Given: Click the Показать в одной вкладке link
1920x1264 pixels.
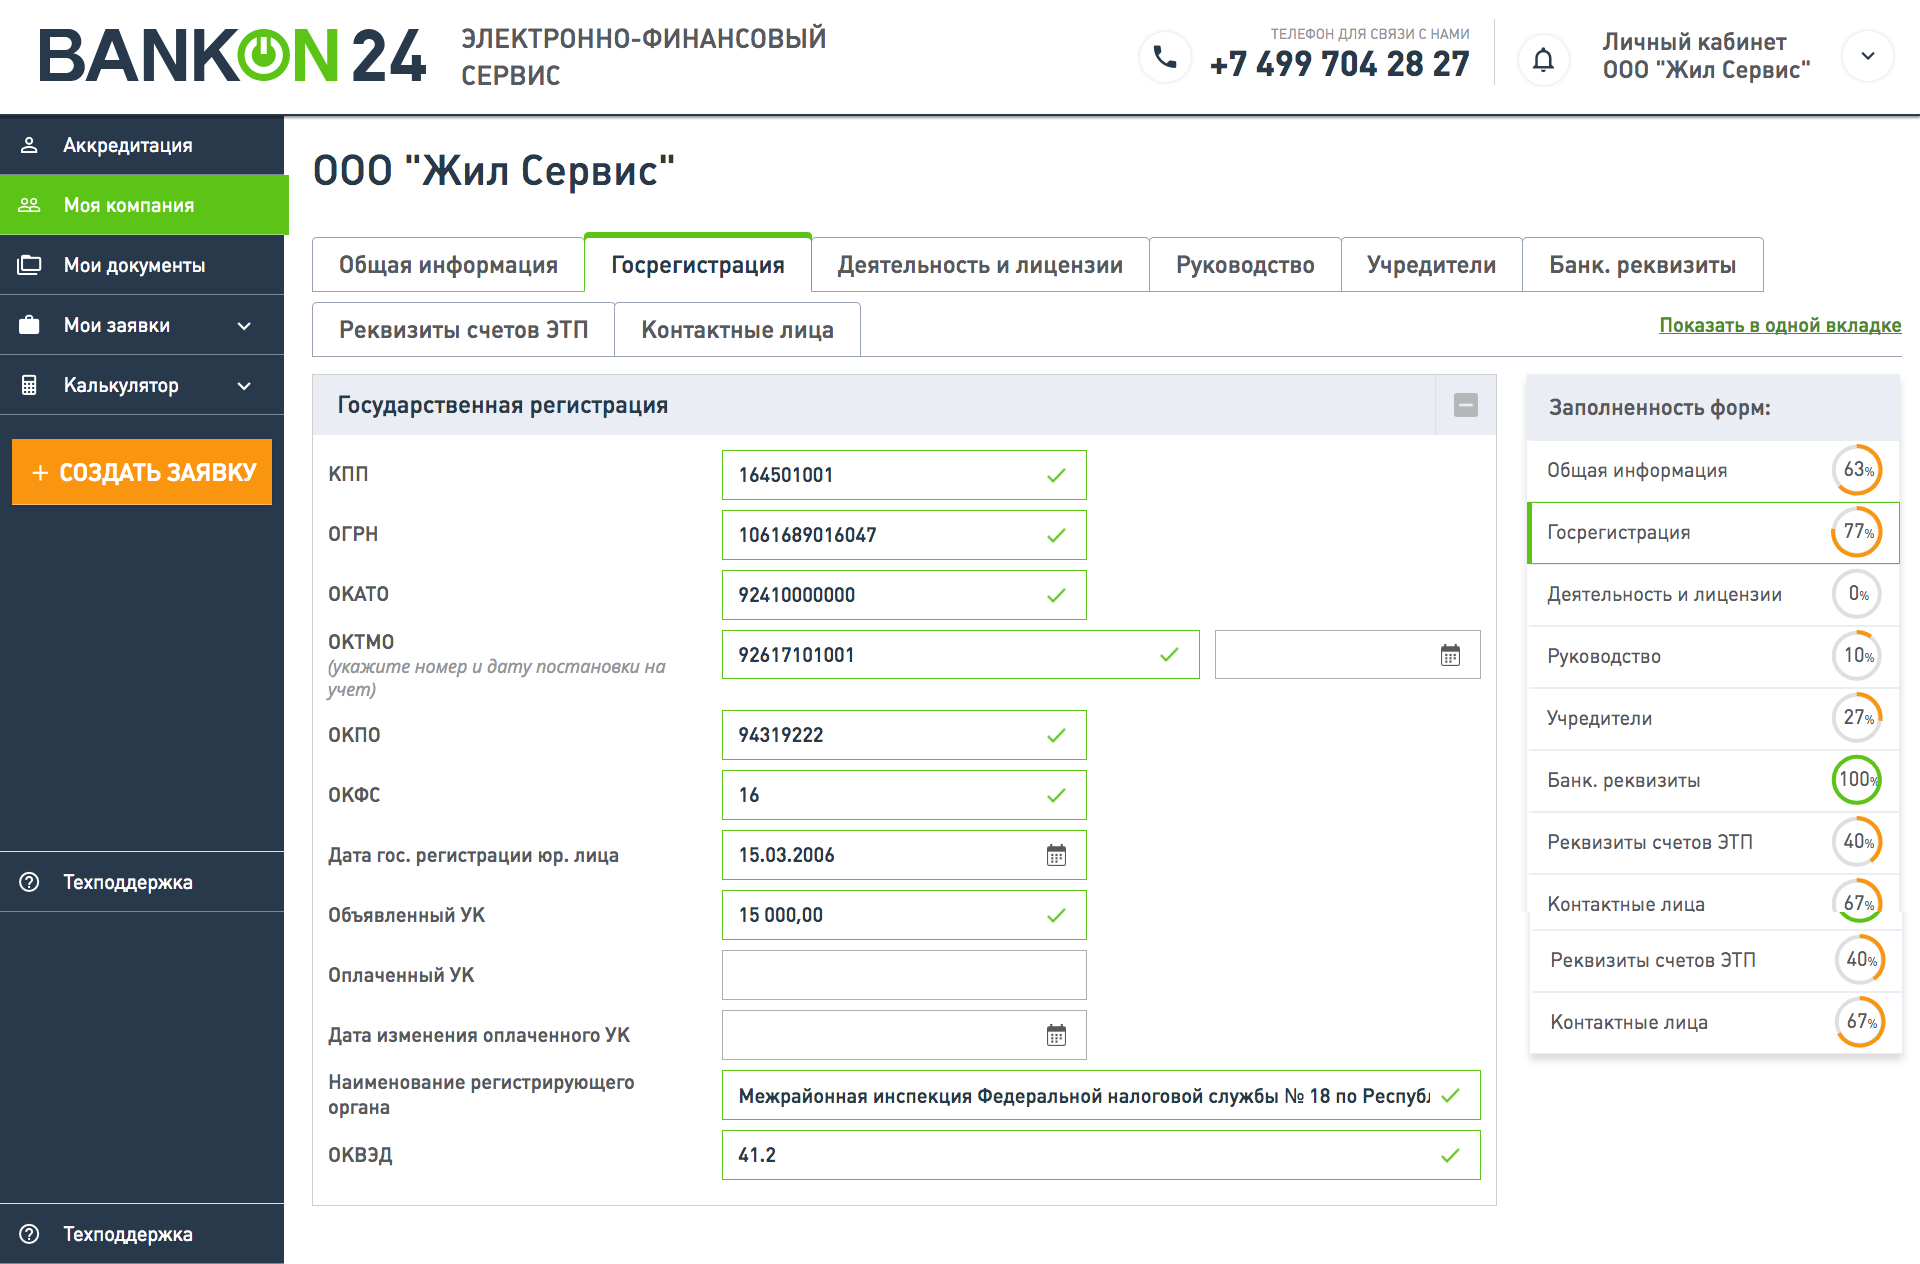Looking at the screenshot, I should coord(1779,325).
